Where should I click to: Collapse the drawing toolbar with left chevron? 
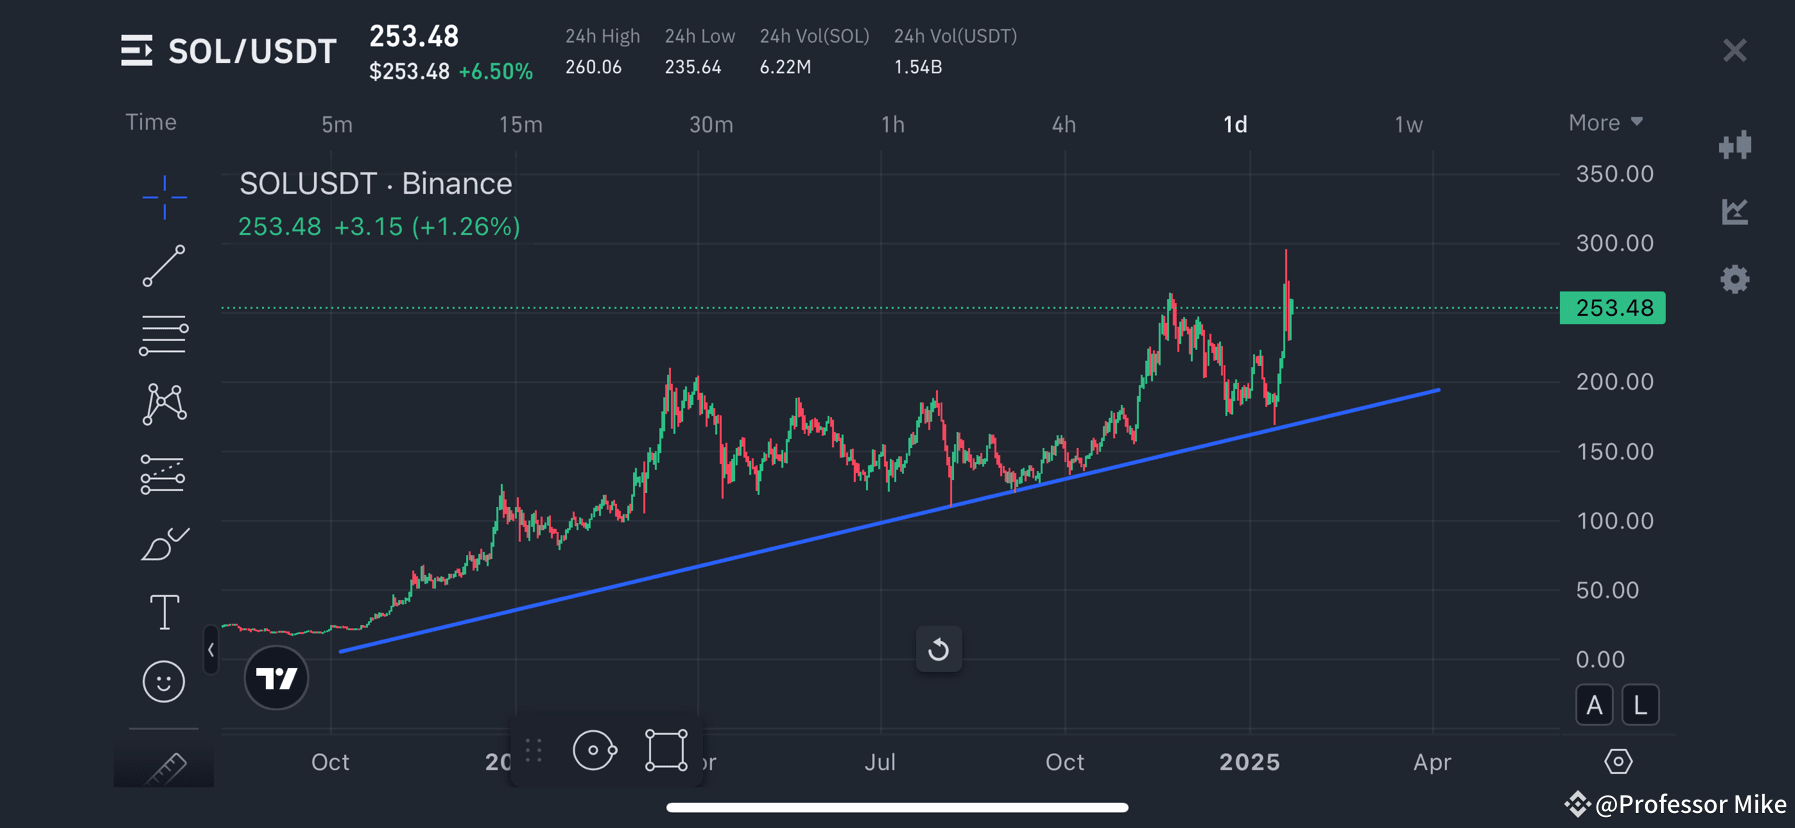[x=211, y=650]
